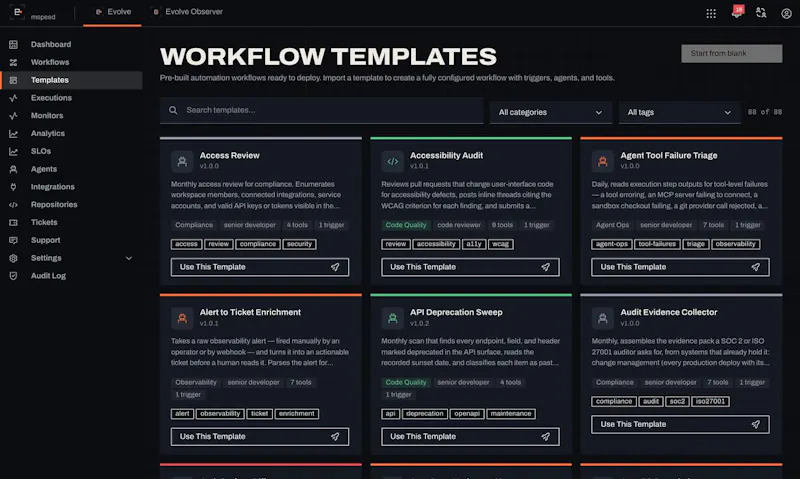Use This Template for API Deprecation Sweep

click(470, 437)
